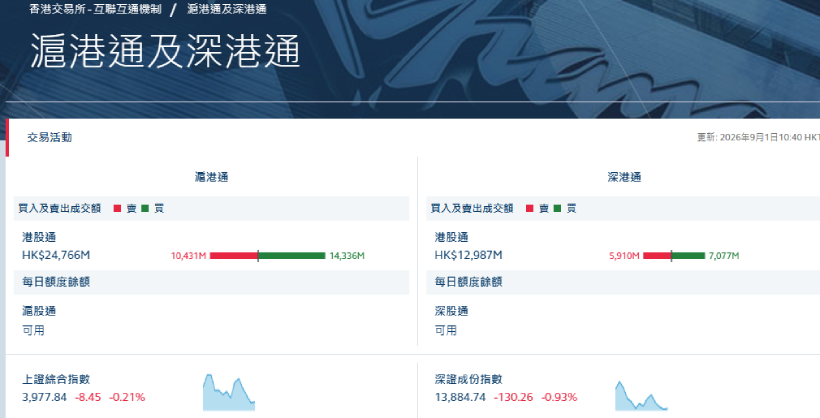Open the 滬港通及深港通 breadcrumb link
Screen dimensions: 820x418
point(227,9)
